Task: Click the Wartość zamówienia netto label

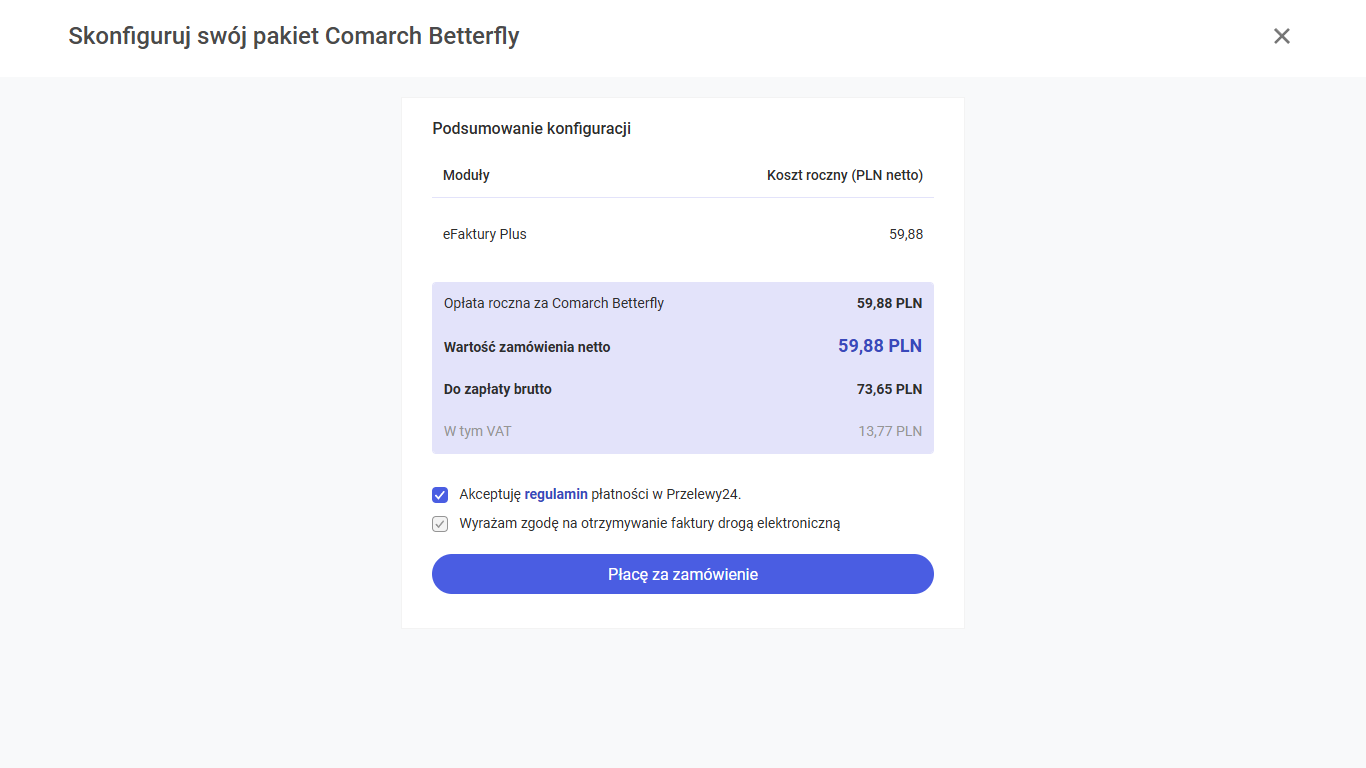Action: point(527,347)
